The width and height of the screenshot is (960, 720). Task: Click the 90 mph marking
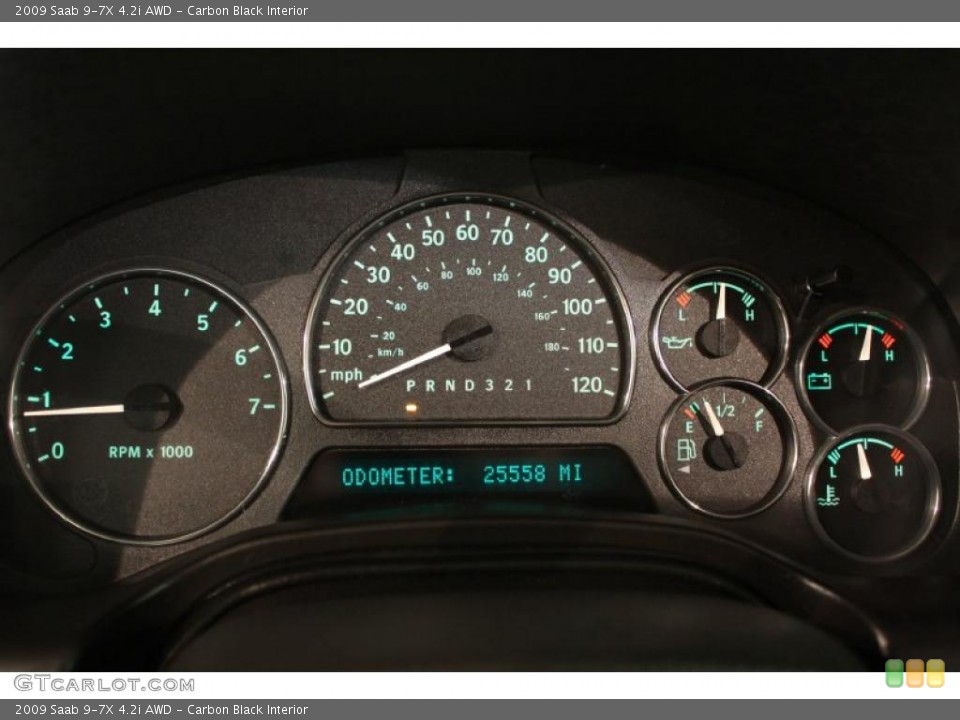pyautogui.click(x=560, y=276)
